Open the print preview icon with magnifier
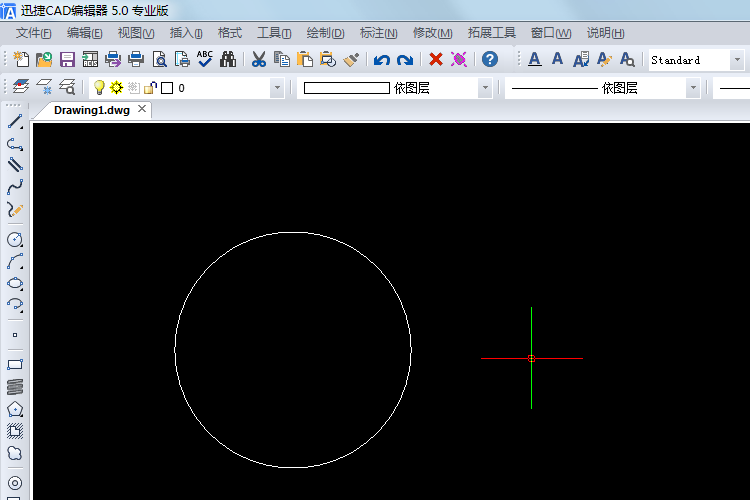The height and width of the screenshot is (500, 750). point(159,59)
